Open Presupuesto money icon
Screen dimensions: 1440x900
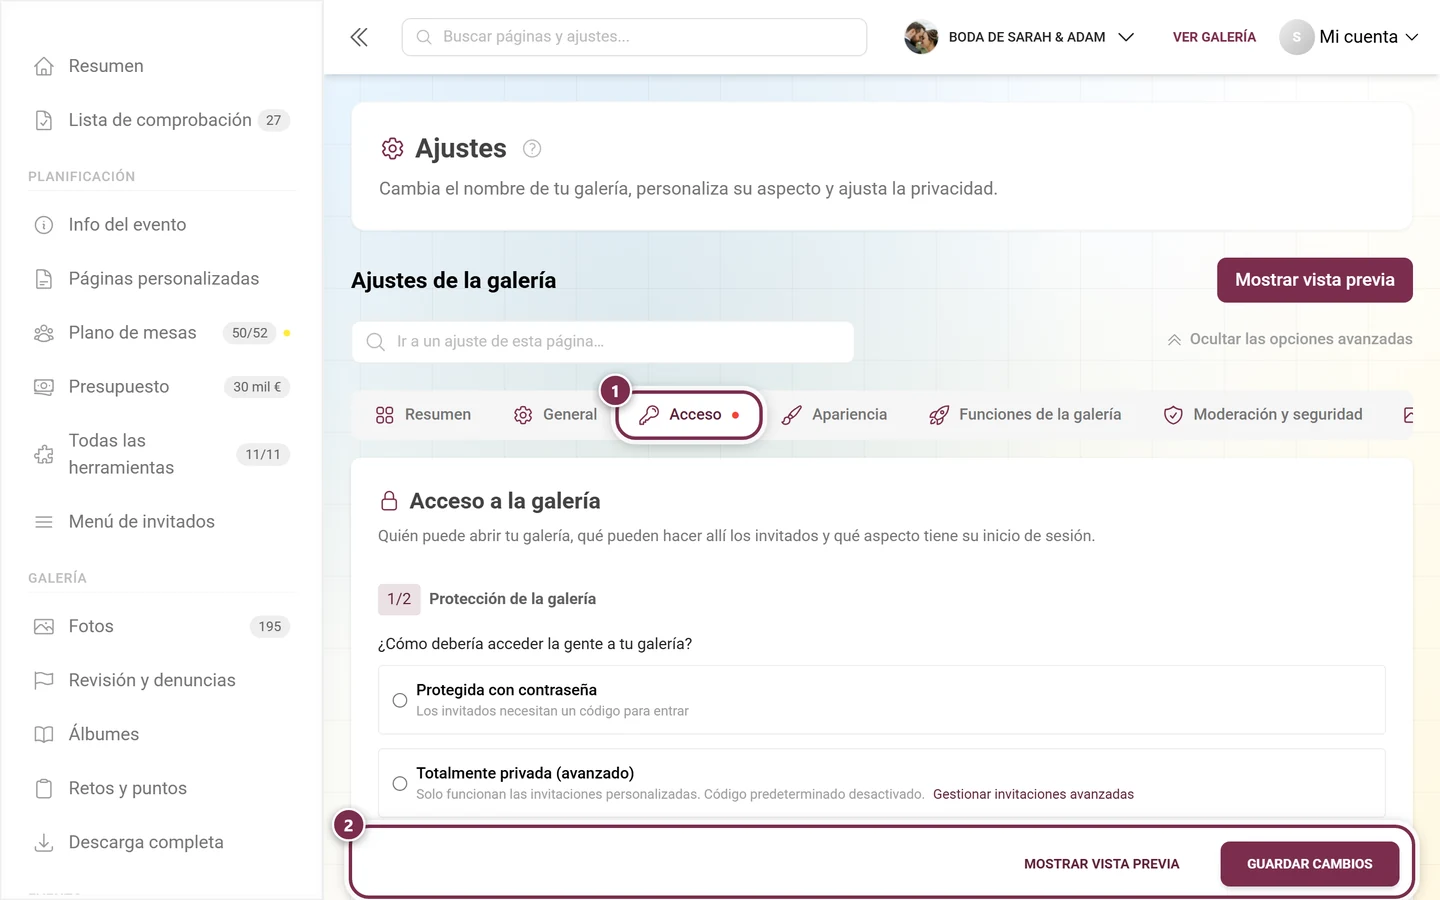click(44, 387)
